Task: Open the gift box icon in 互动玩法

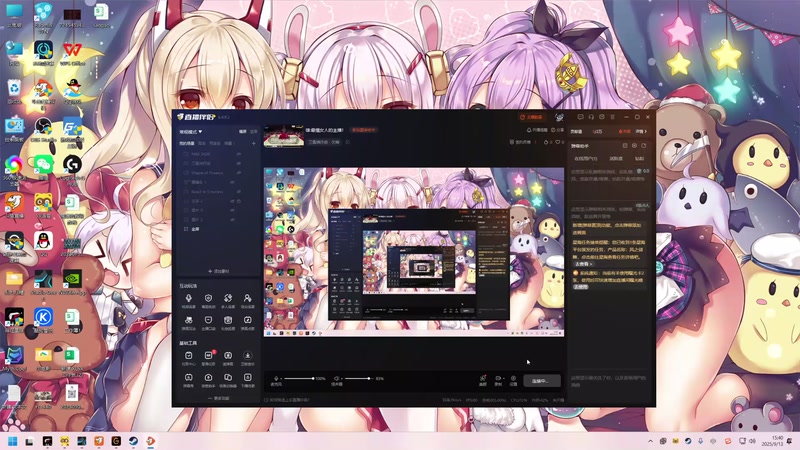Action: click(228, 322)
